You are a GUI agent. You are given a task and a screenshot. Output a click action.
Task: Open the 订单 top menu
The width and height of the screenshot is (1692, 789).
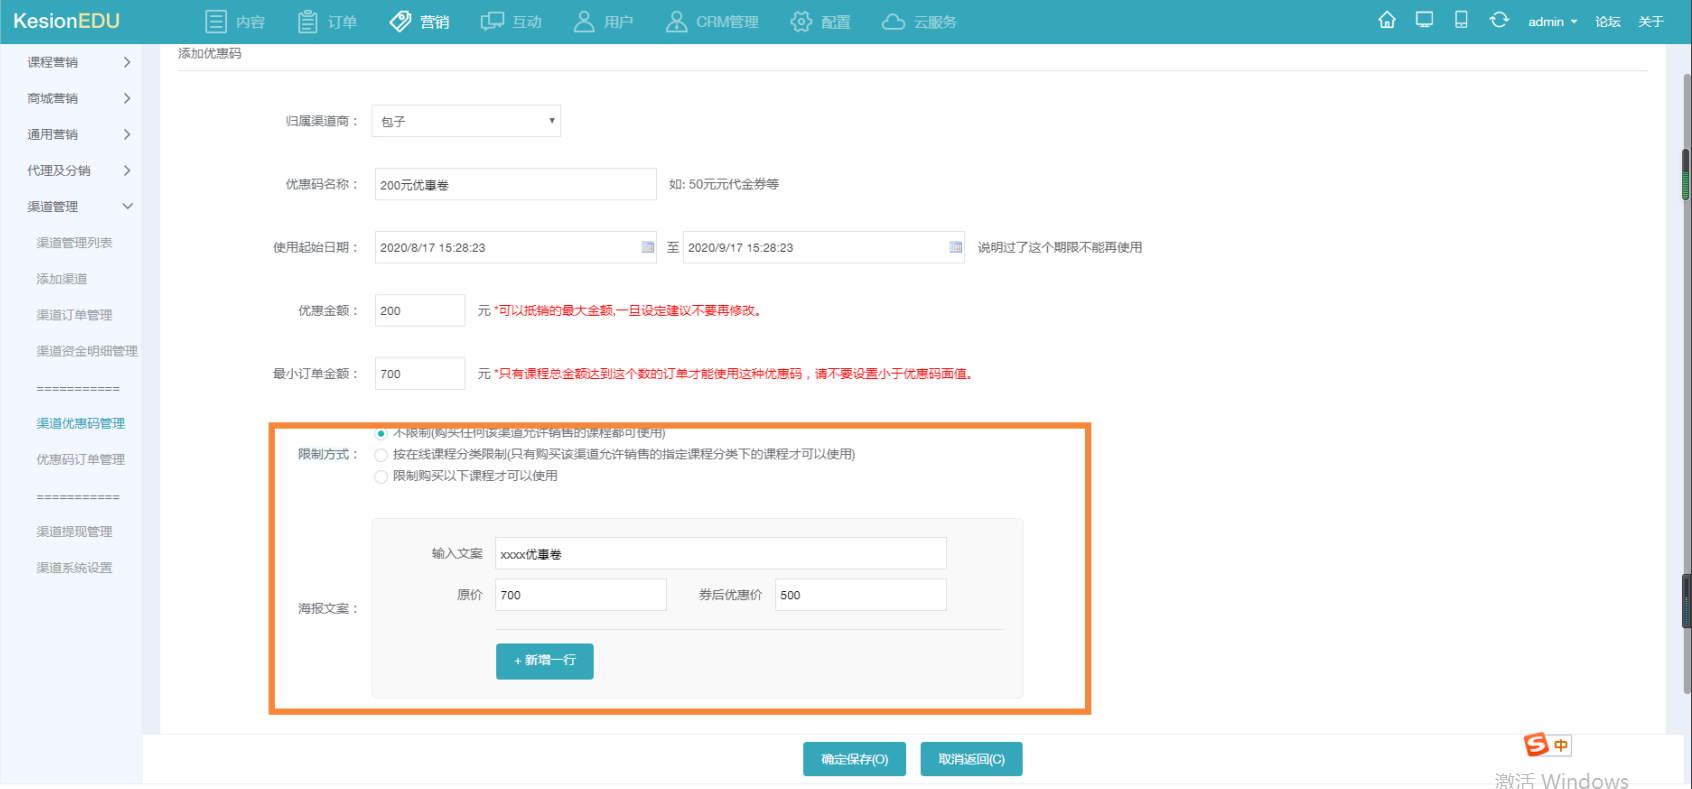(328, 21)
